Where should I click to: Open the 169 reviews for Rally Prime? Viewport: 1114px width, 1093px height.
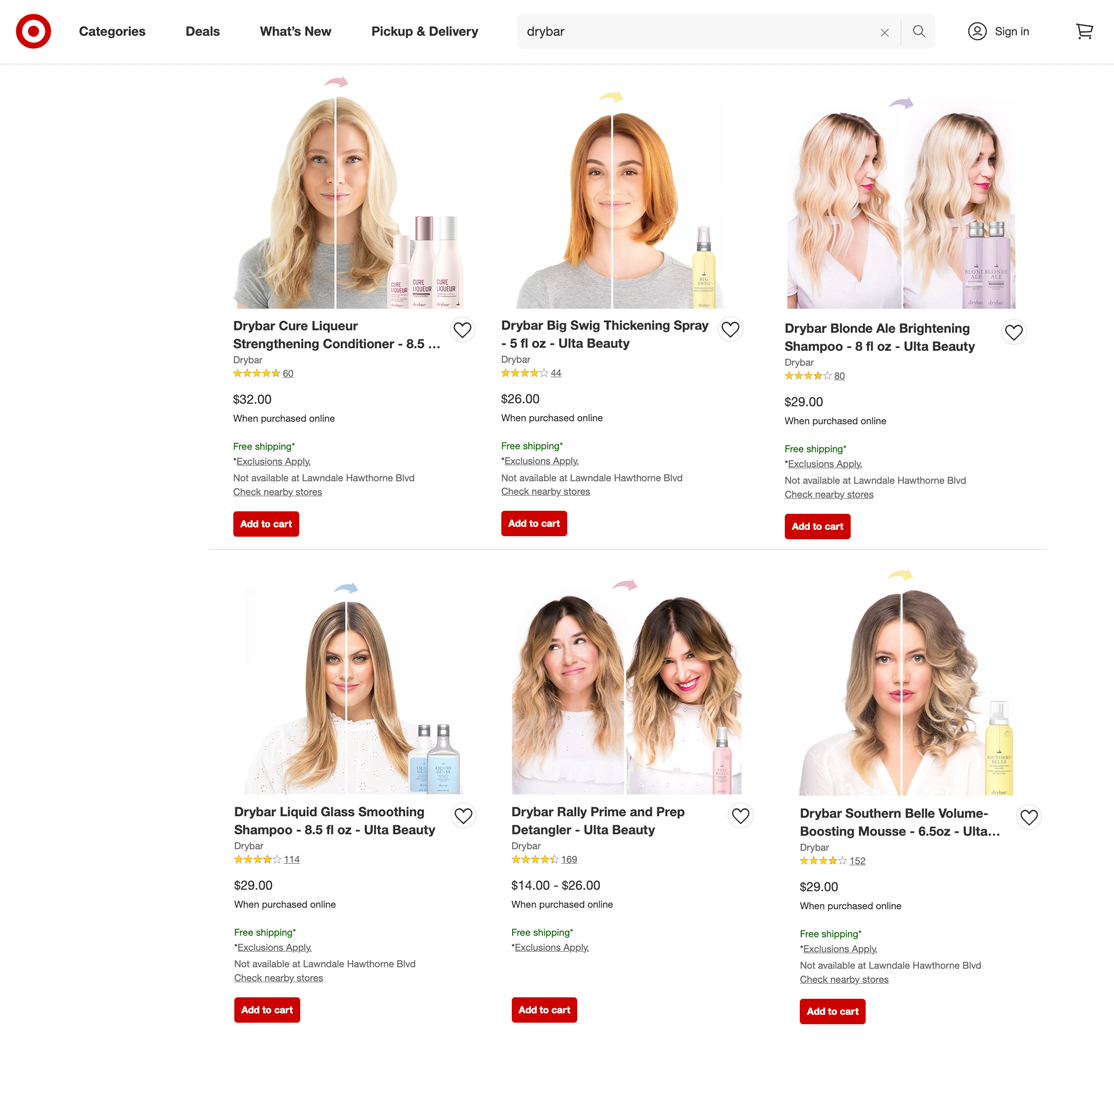(x=568, y=859)
